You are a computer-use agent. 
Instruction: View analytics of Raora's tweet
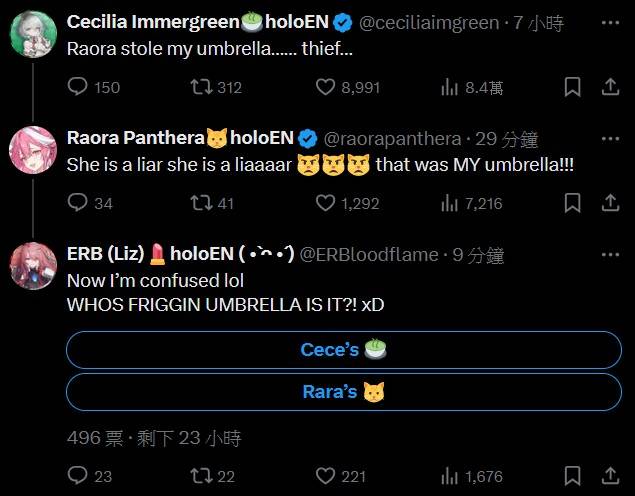450,203
